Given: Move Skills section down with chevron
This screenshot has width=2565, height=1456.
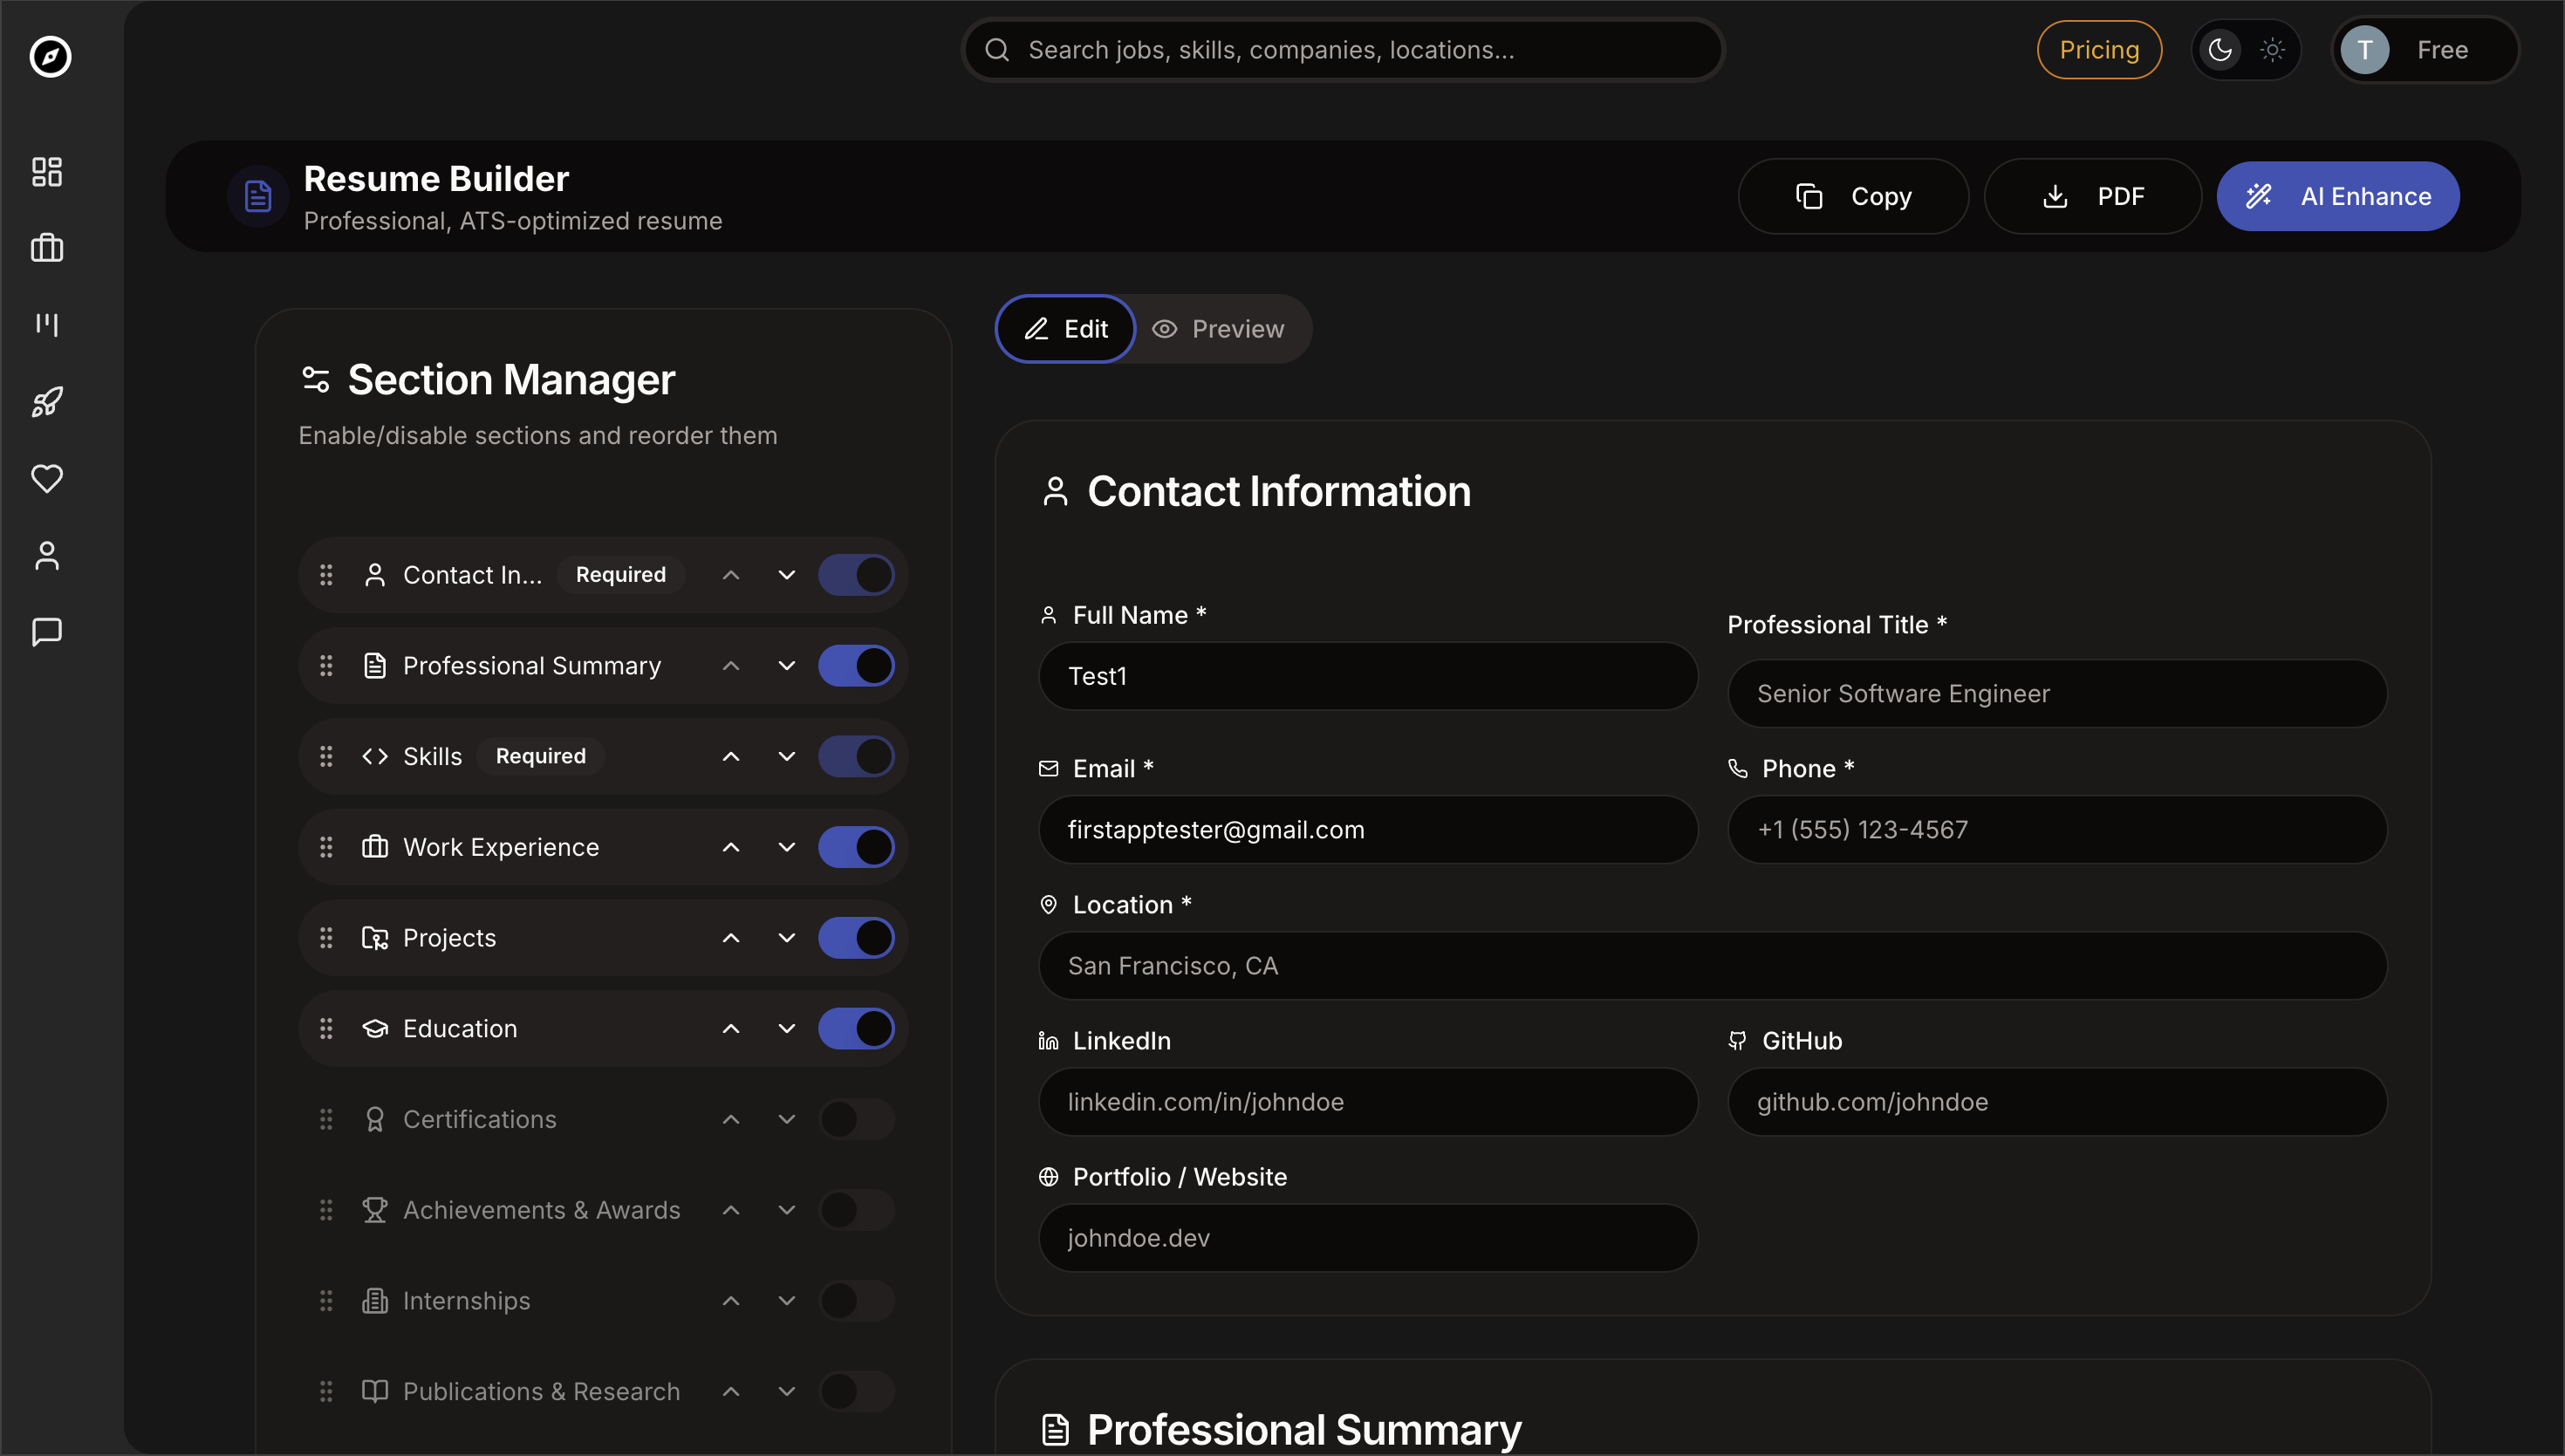Looking at the screenshot, I should point(787,756).
